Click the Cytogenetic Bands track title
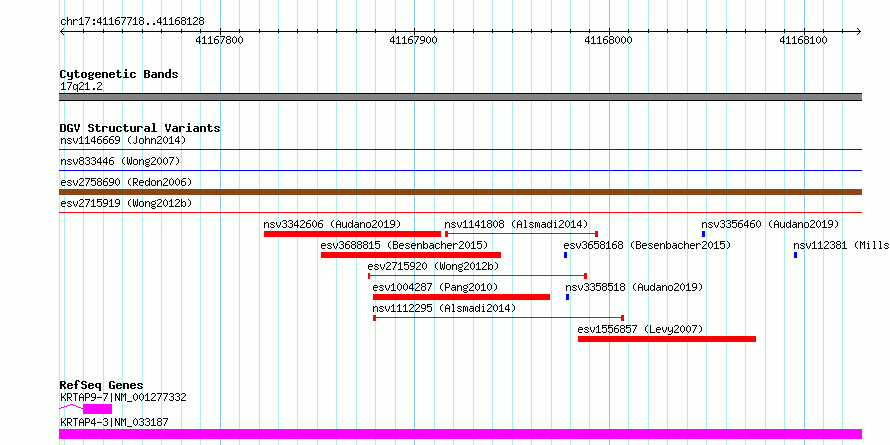 pos(119,74)
